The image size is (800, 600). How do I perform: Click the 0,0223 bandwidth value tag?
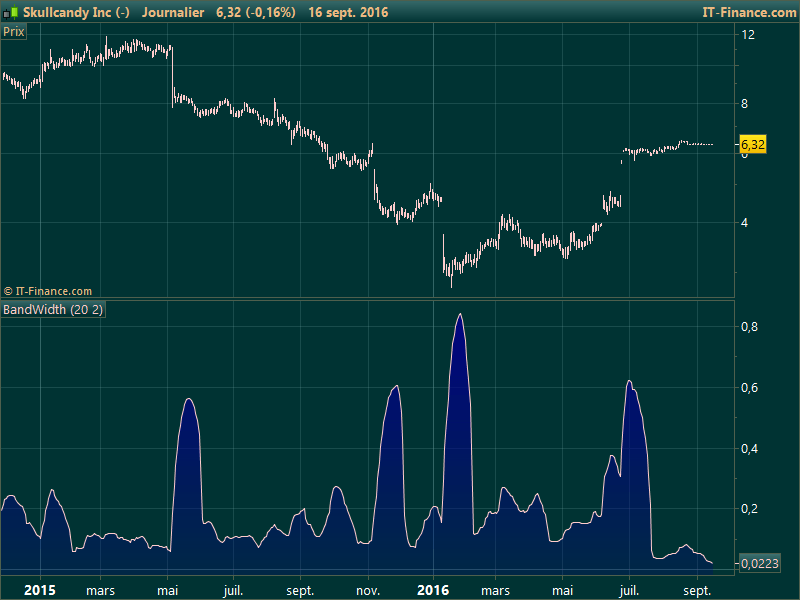click(759, 563)
